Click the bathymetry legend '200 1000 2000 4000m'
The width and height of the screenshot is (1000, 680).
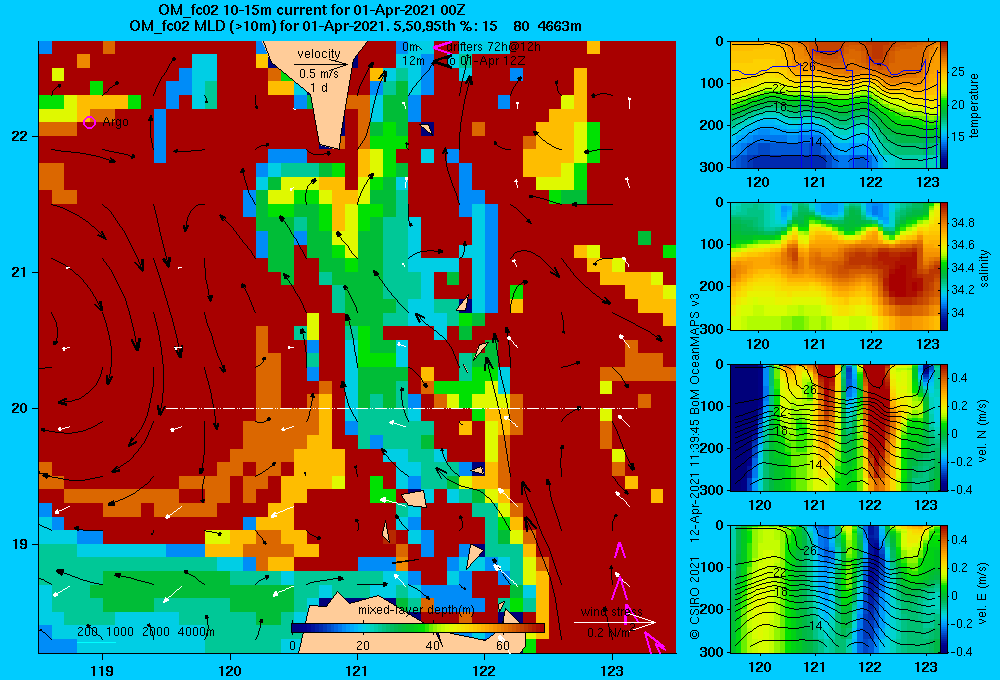coord(145,632)
